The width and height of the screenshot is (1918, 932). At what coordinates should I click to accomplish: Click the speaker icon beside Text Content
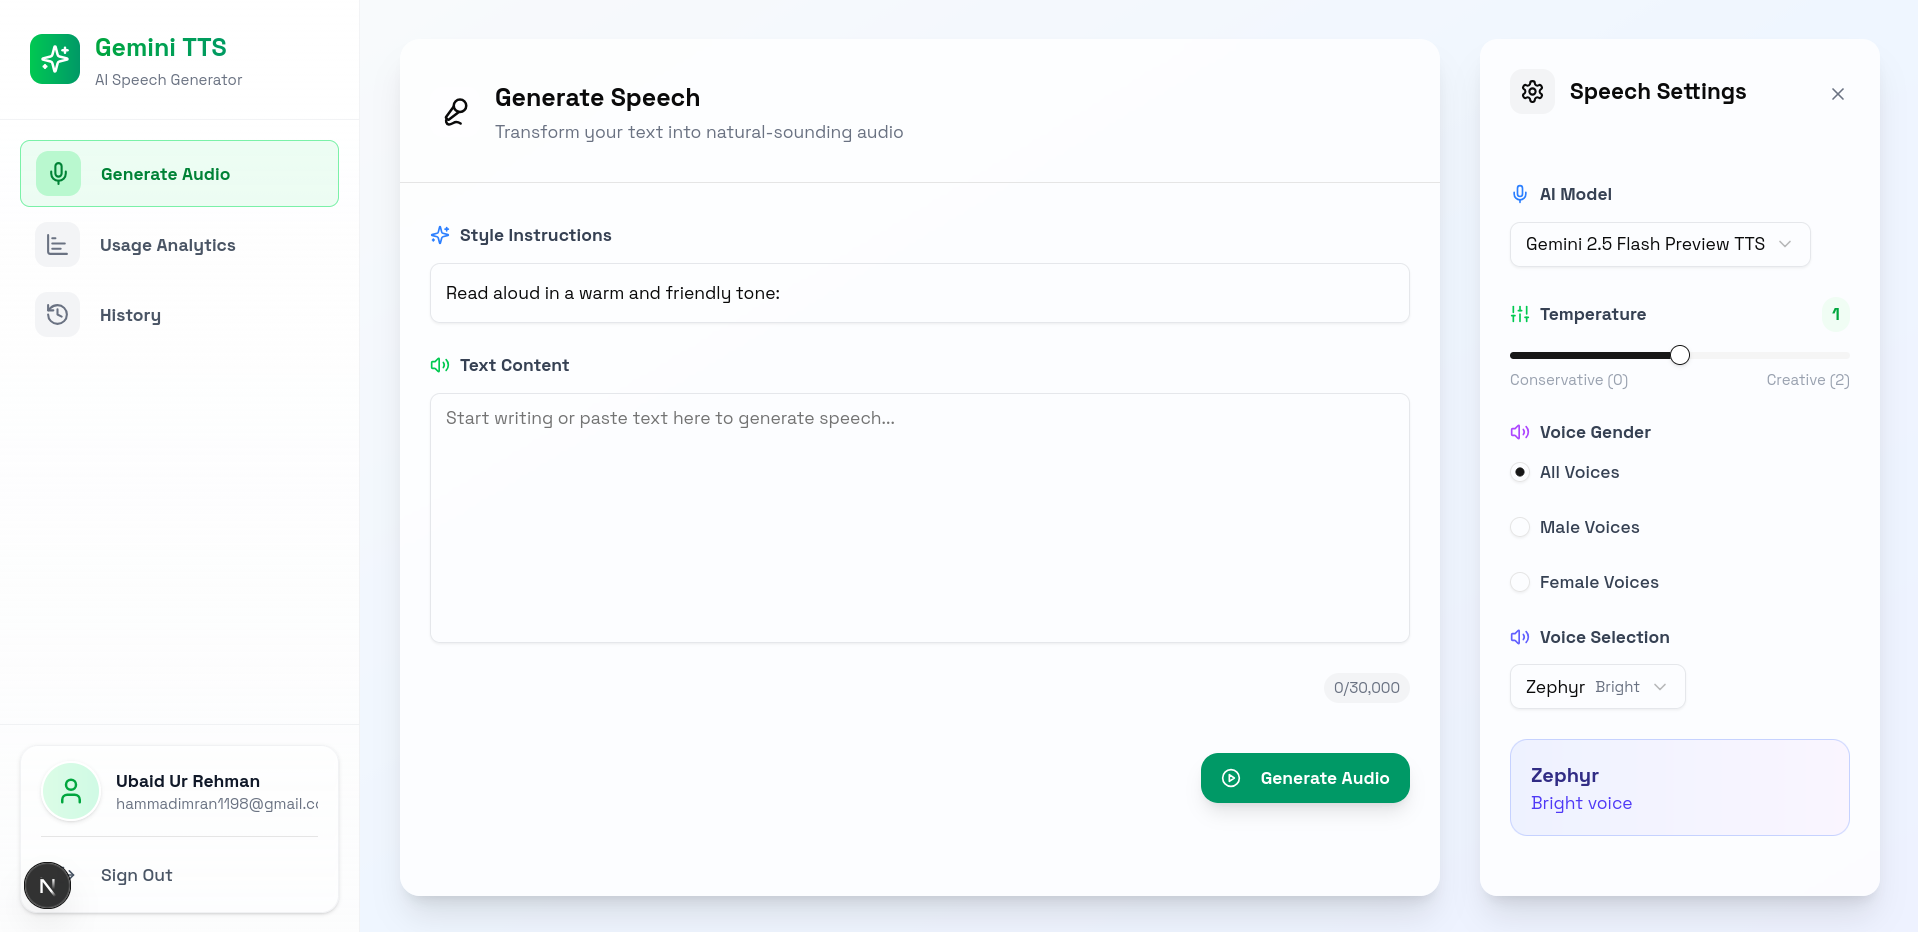(439, 365)
